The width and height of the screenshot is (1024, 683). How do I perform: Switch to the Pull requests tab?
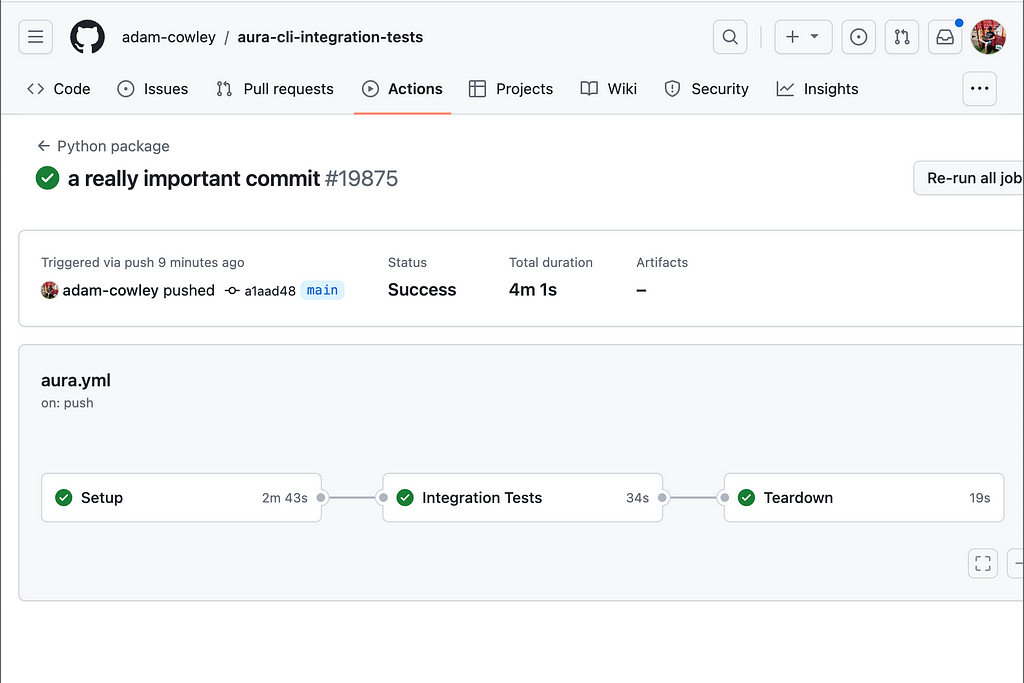pyautogui.click(x=275, y=89)
